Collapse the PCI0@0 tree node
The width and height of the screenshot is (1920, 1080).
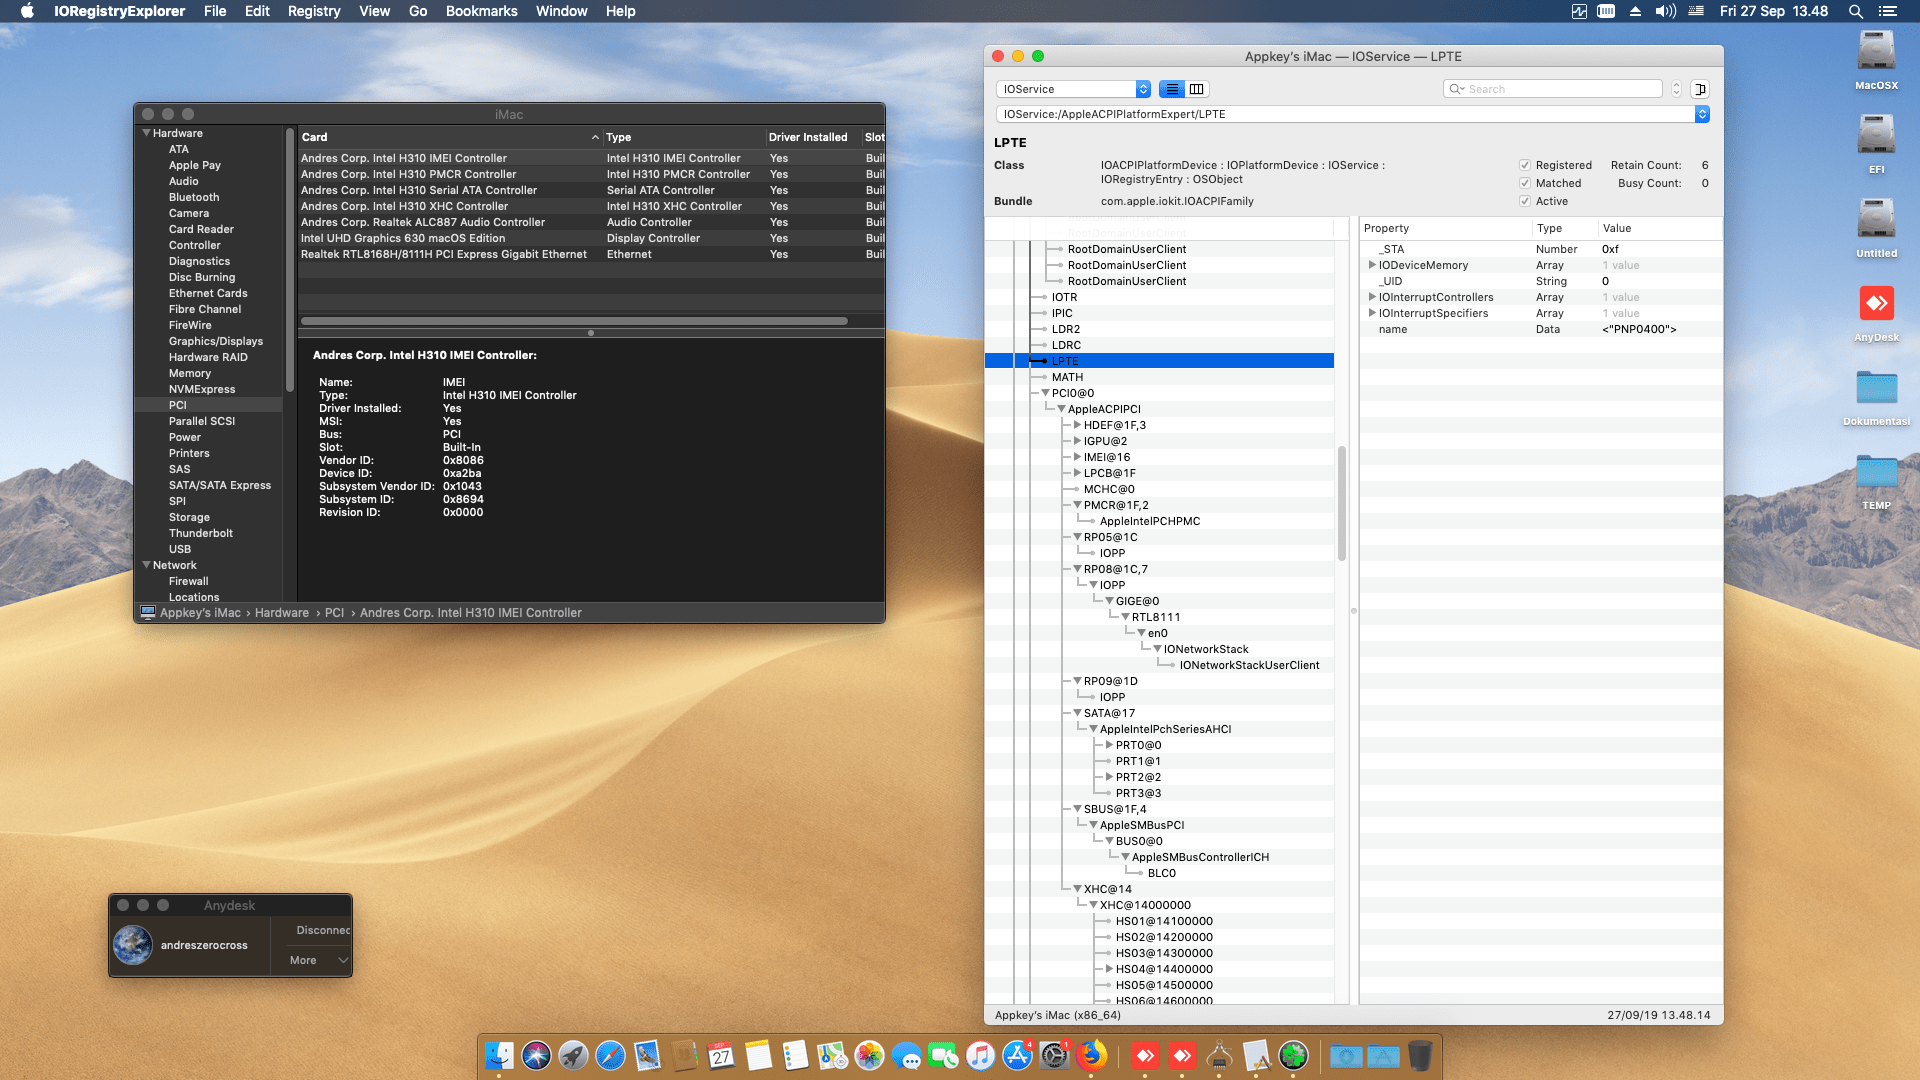click(x=1045, y=393)
